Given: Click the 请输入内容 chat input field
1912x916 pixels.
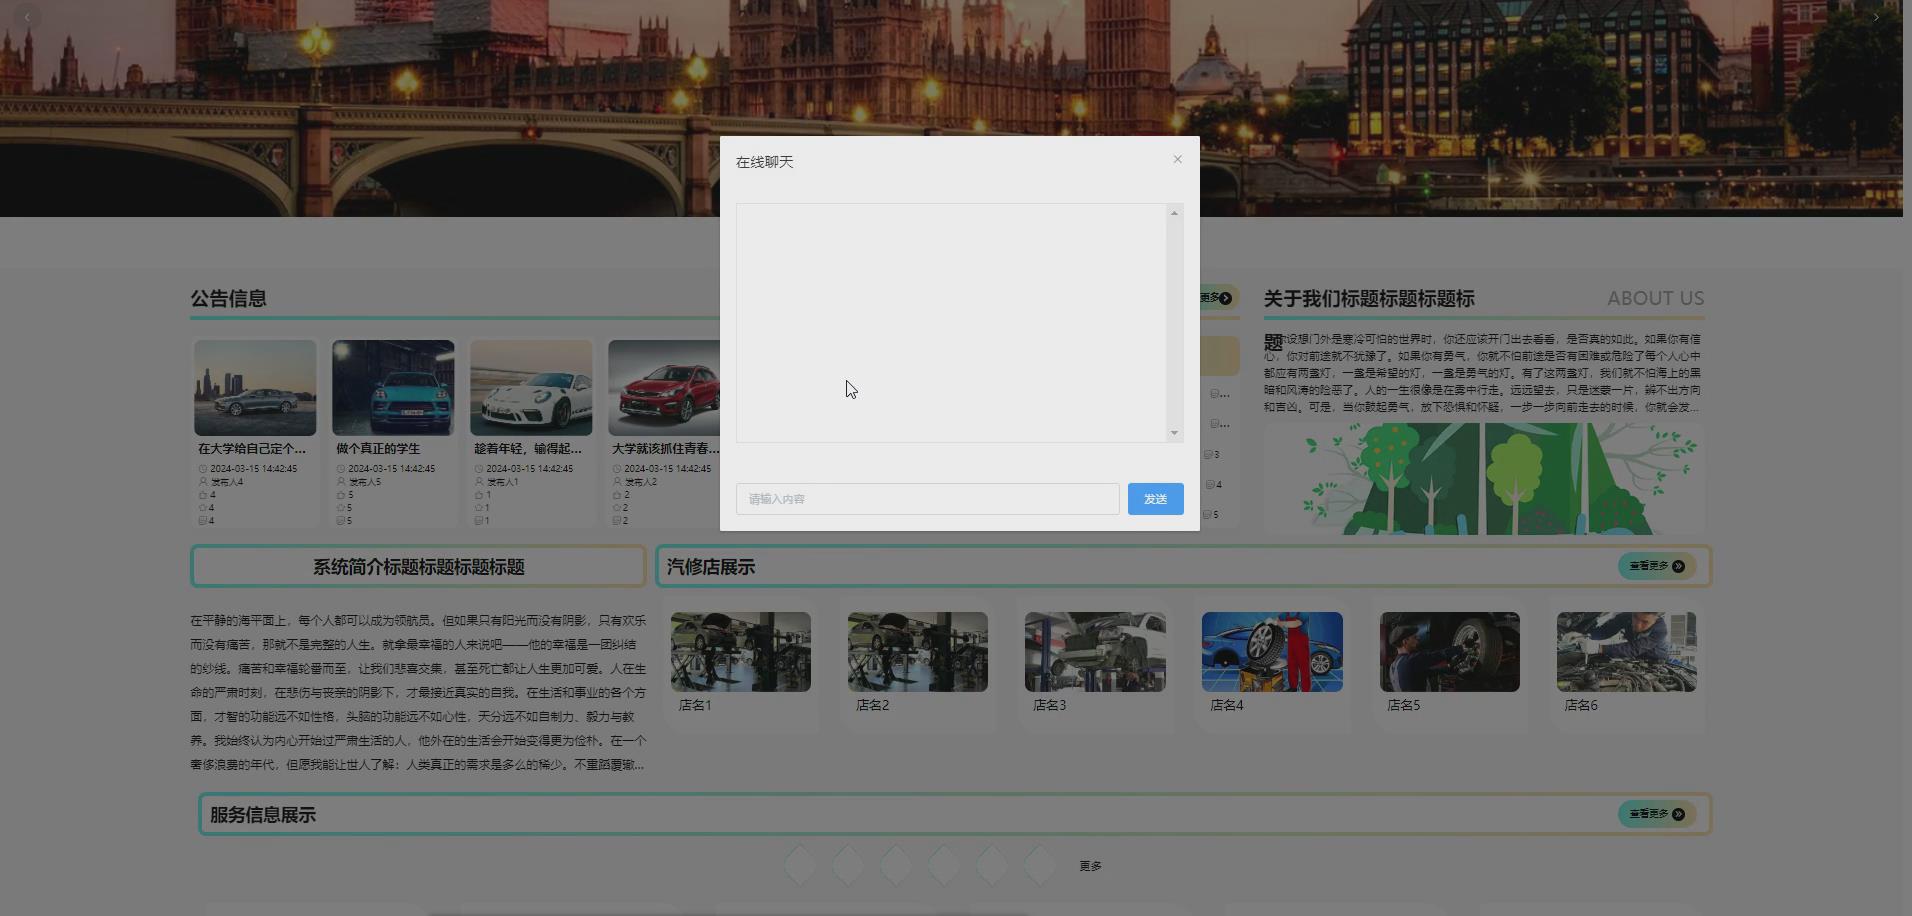Looking at the screenshot, I should point(926,498).
